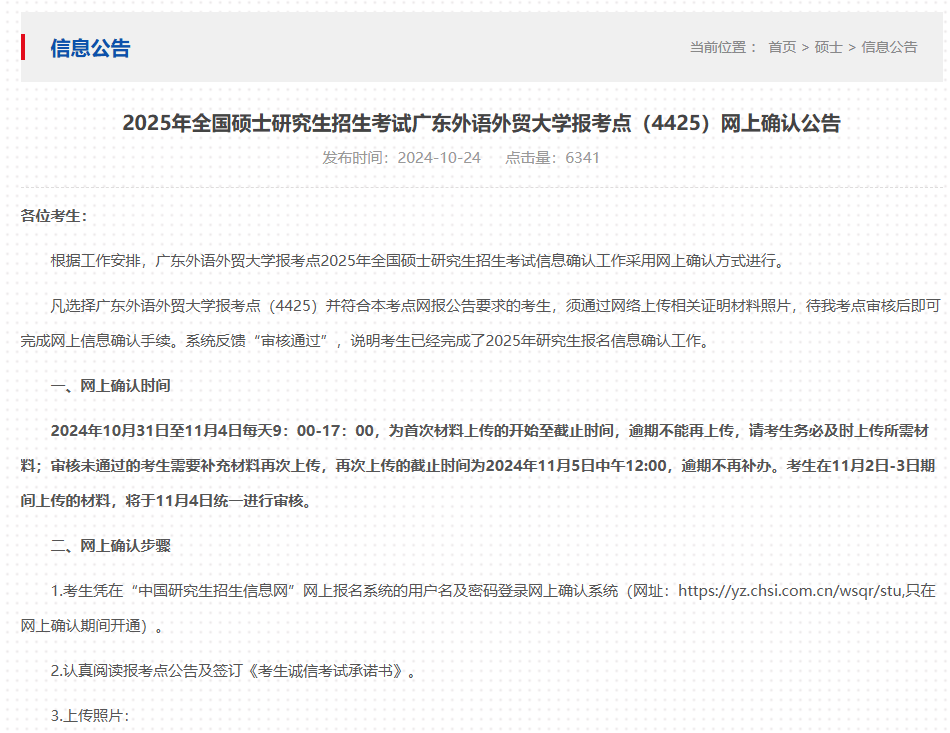Click the 二、网上确认步骤 heading
The height and width of the screenshot is (733, 950).
tap(110, 545)
